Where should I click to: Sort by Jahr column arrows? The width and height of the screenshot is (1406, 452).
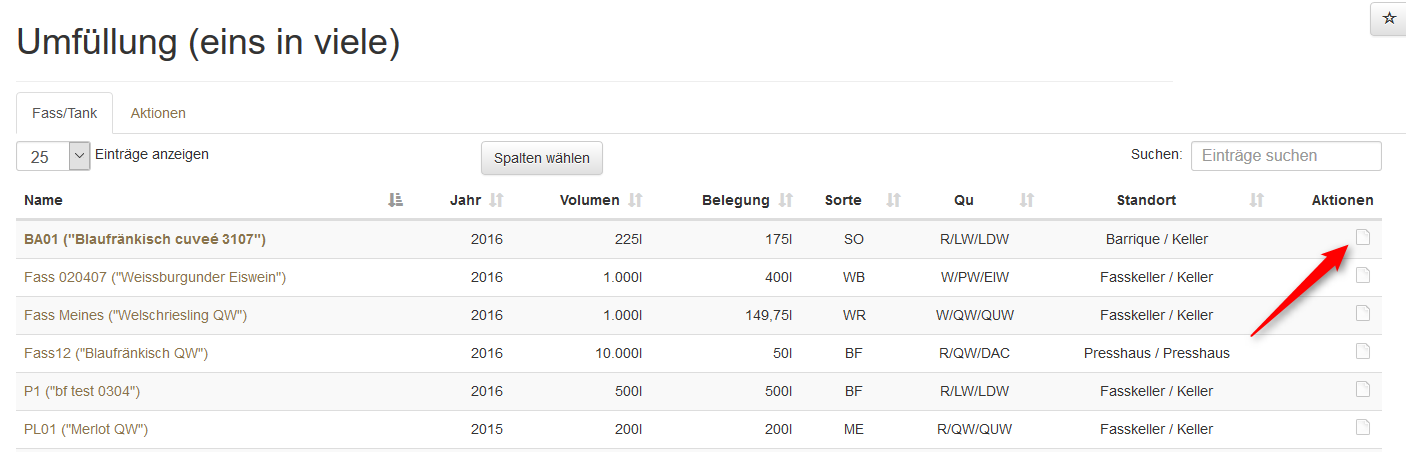pyautogui.click(x=496, y=200)
